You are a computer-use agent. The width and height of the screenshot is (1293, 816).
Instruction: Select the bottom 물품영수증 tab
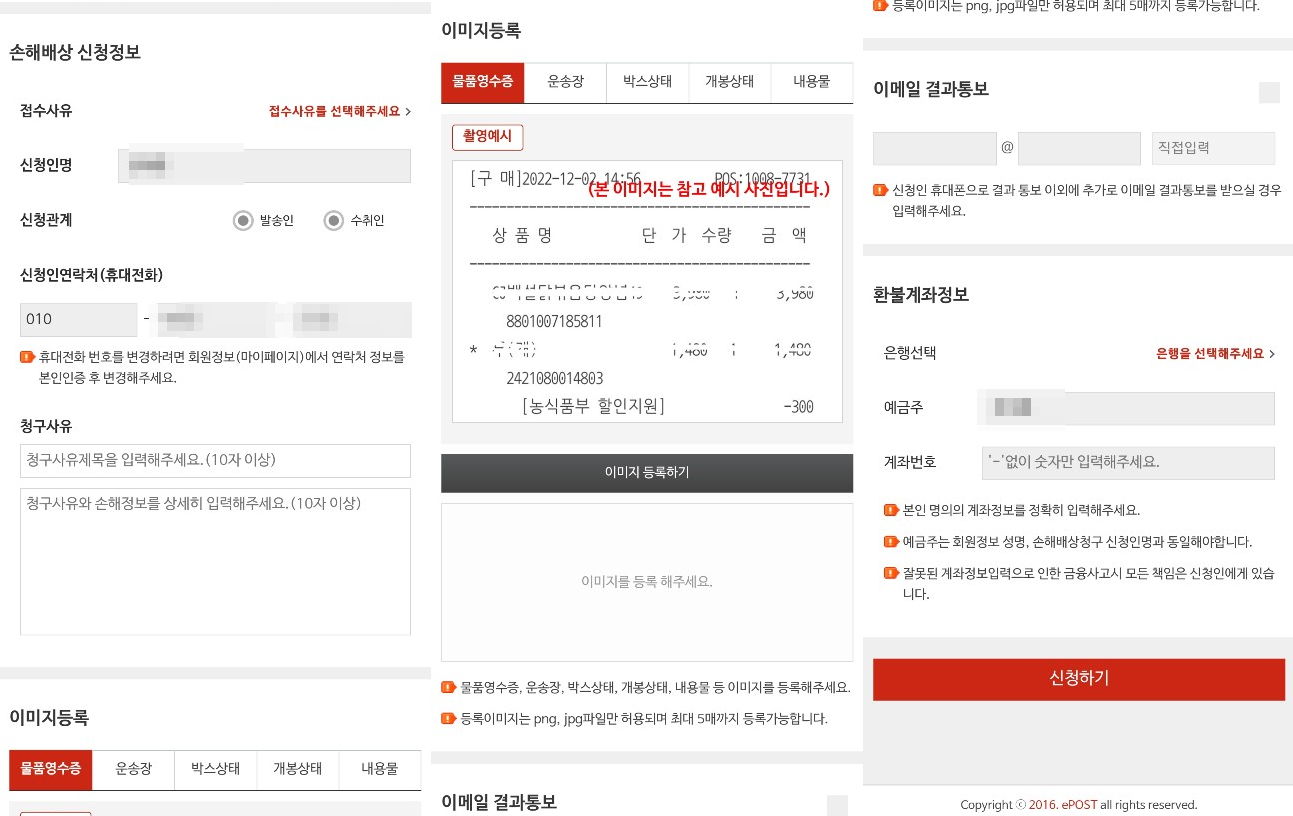pos(50,769)
